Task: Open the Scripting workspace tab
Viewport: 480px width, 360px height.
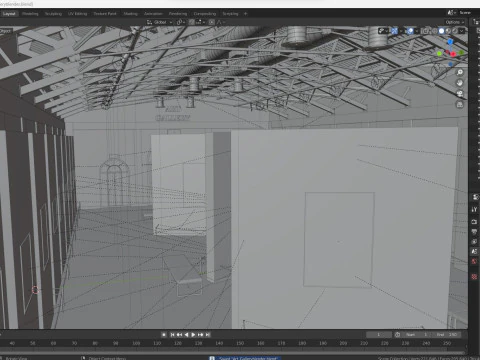Action: 230,14
